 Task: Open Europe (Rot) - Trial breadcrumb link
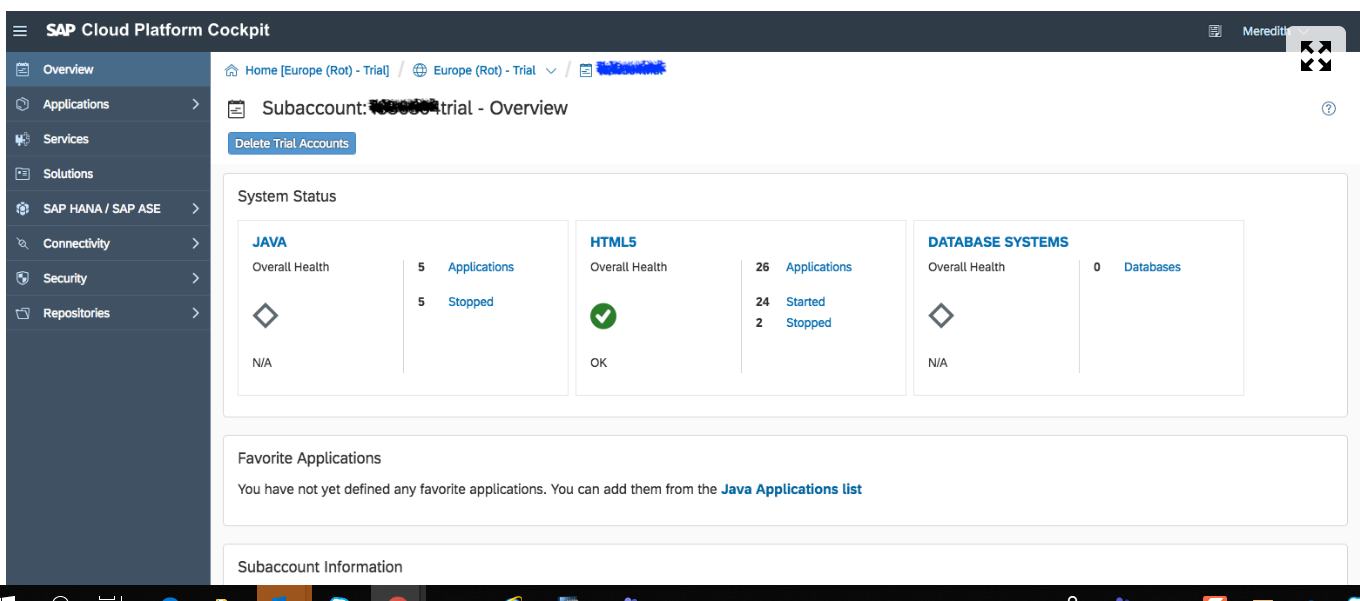[485, 71]
